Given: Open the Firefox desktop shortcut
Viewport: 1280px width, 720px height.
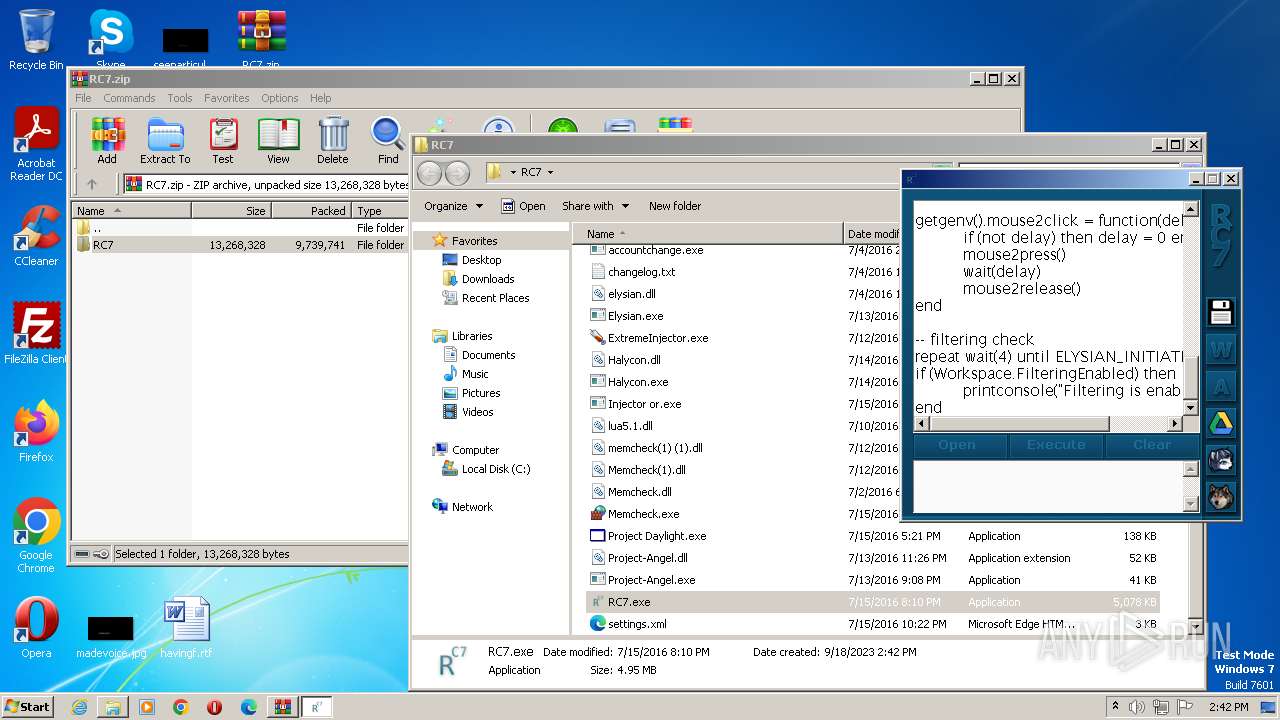Looking at the screenshot, I should click(x=36, y=432).
